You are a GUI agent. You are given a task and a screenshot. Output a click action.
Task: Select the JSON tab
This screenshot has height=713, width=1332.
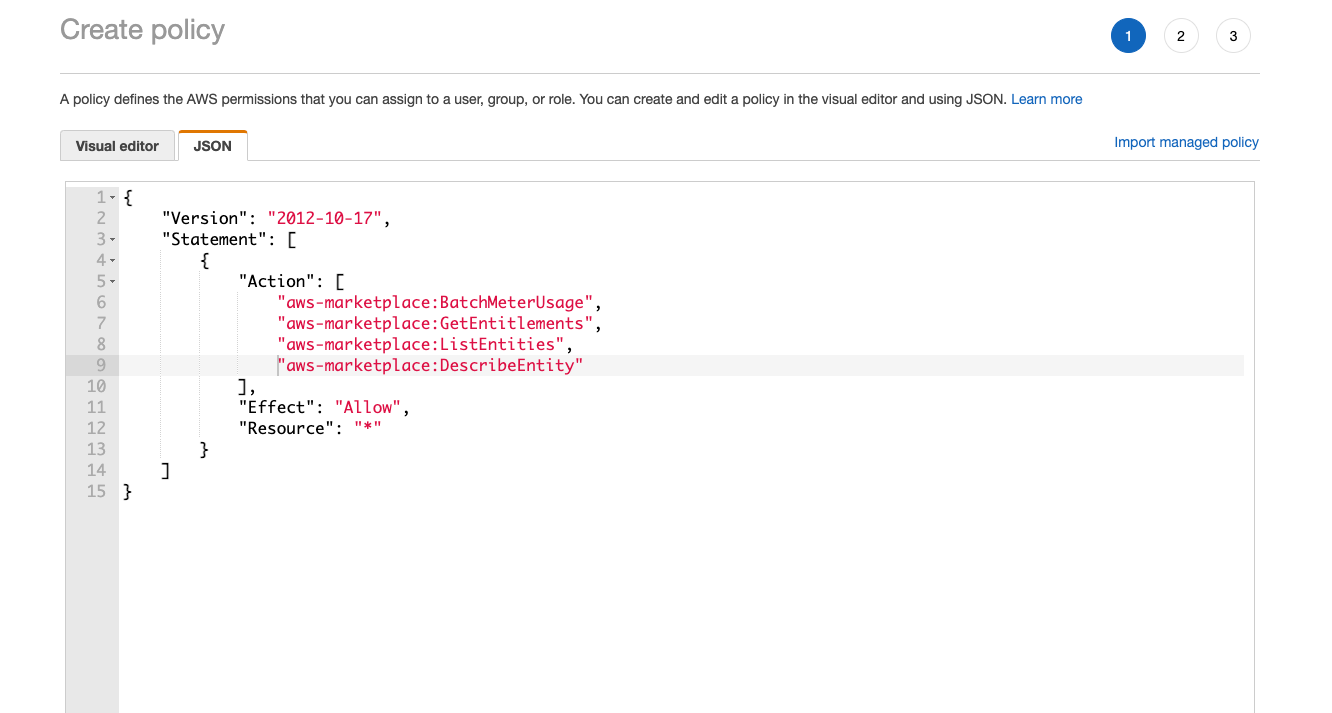(x=212, y=146)
